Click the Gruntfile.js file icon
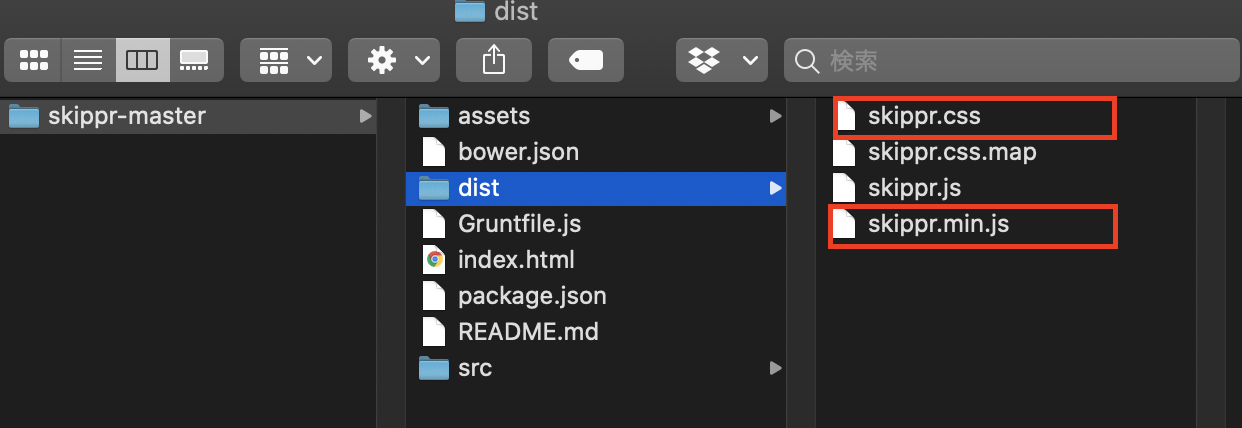Image resolution: width=1242 pixels, height=428 pixels. 433,222
